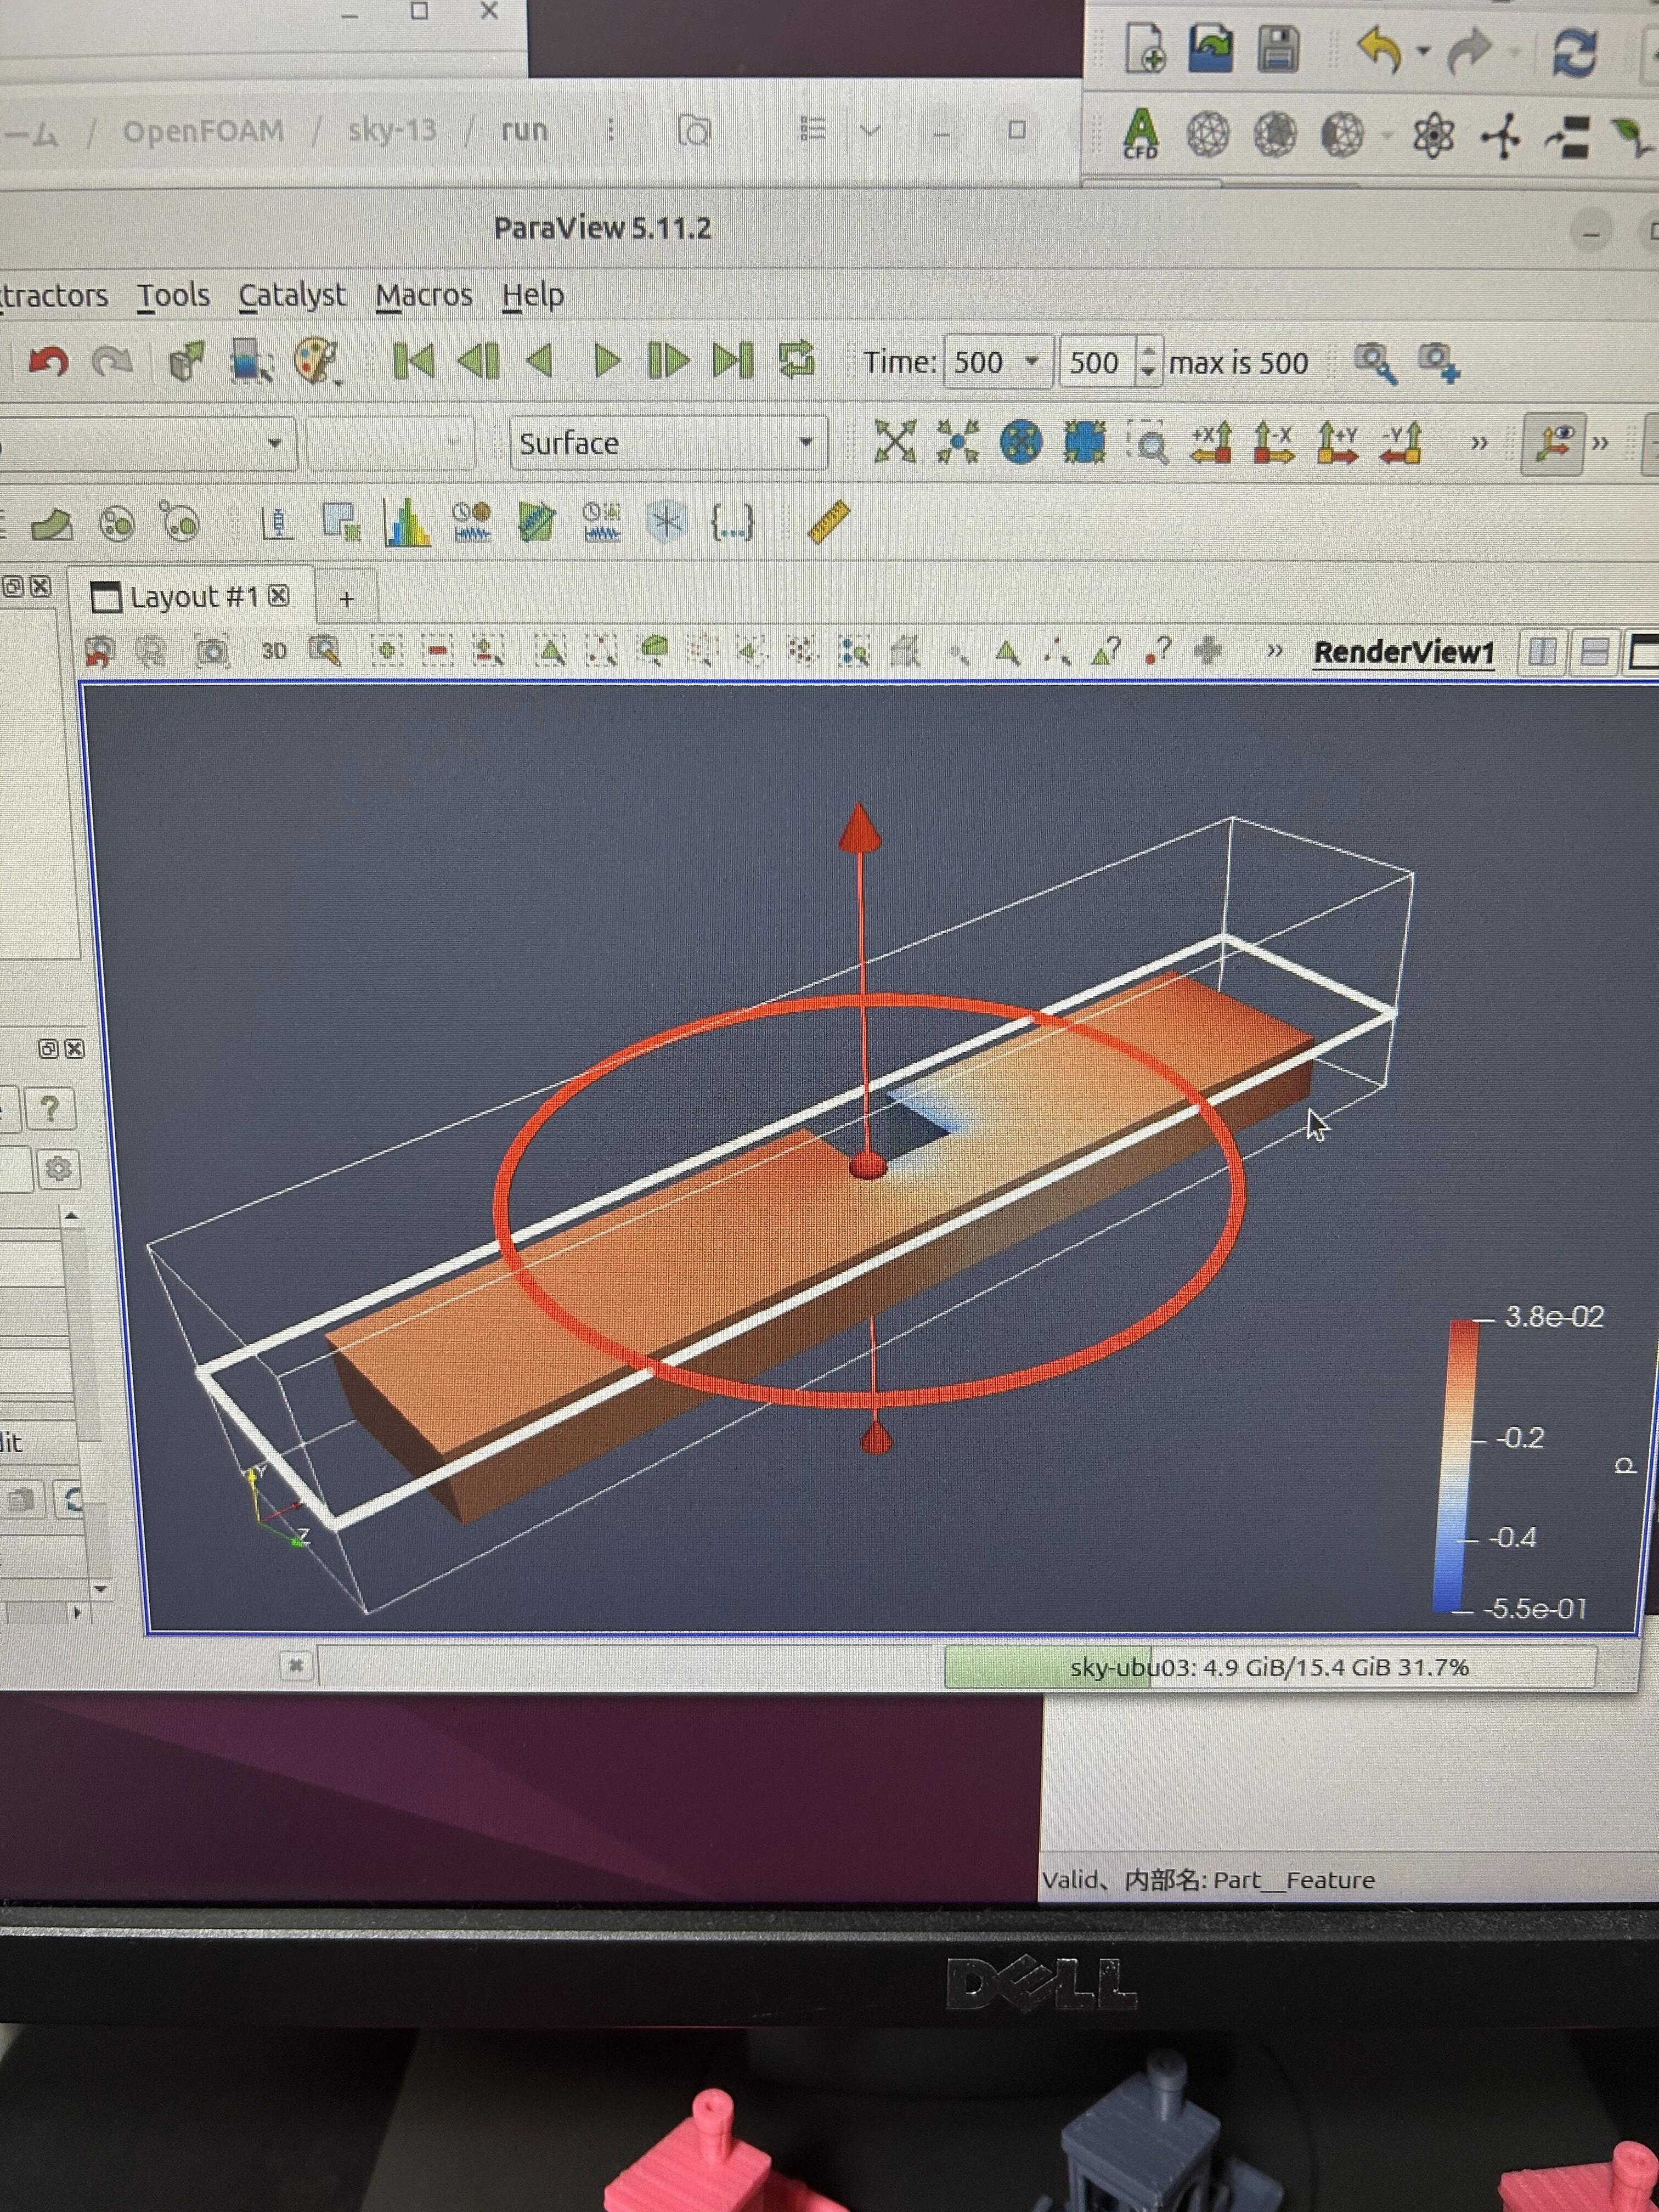Split RenderView1 horizontally
The width and height of the screenshot is (1659, 2212).
pyautogui.click(x=1542, y=652)
